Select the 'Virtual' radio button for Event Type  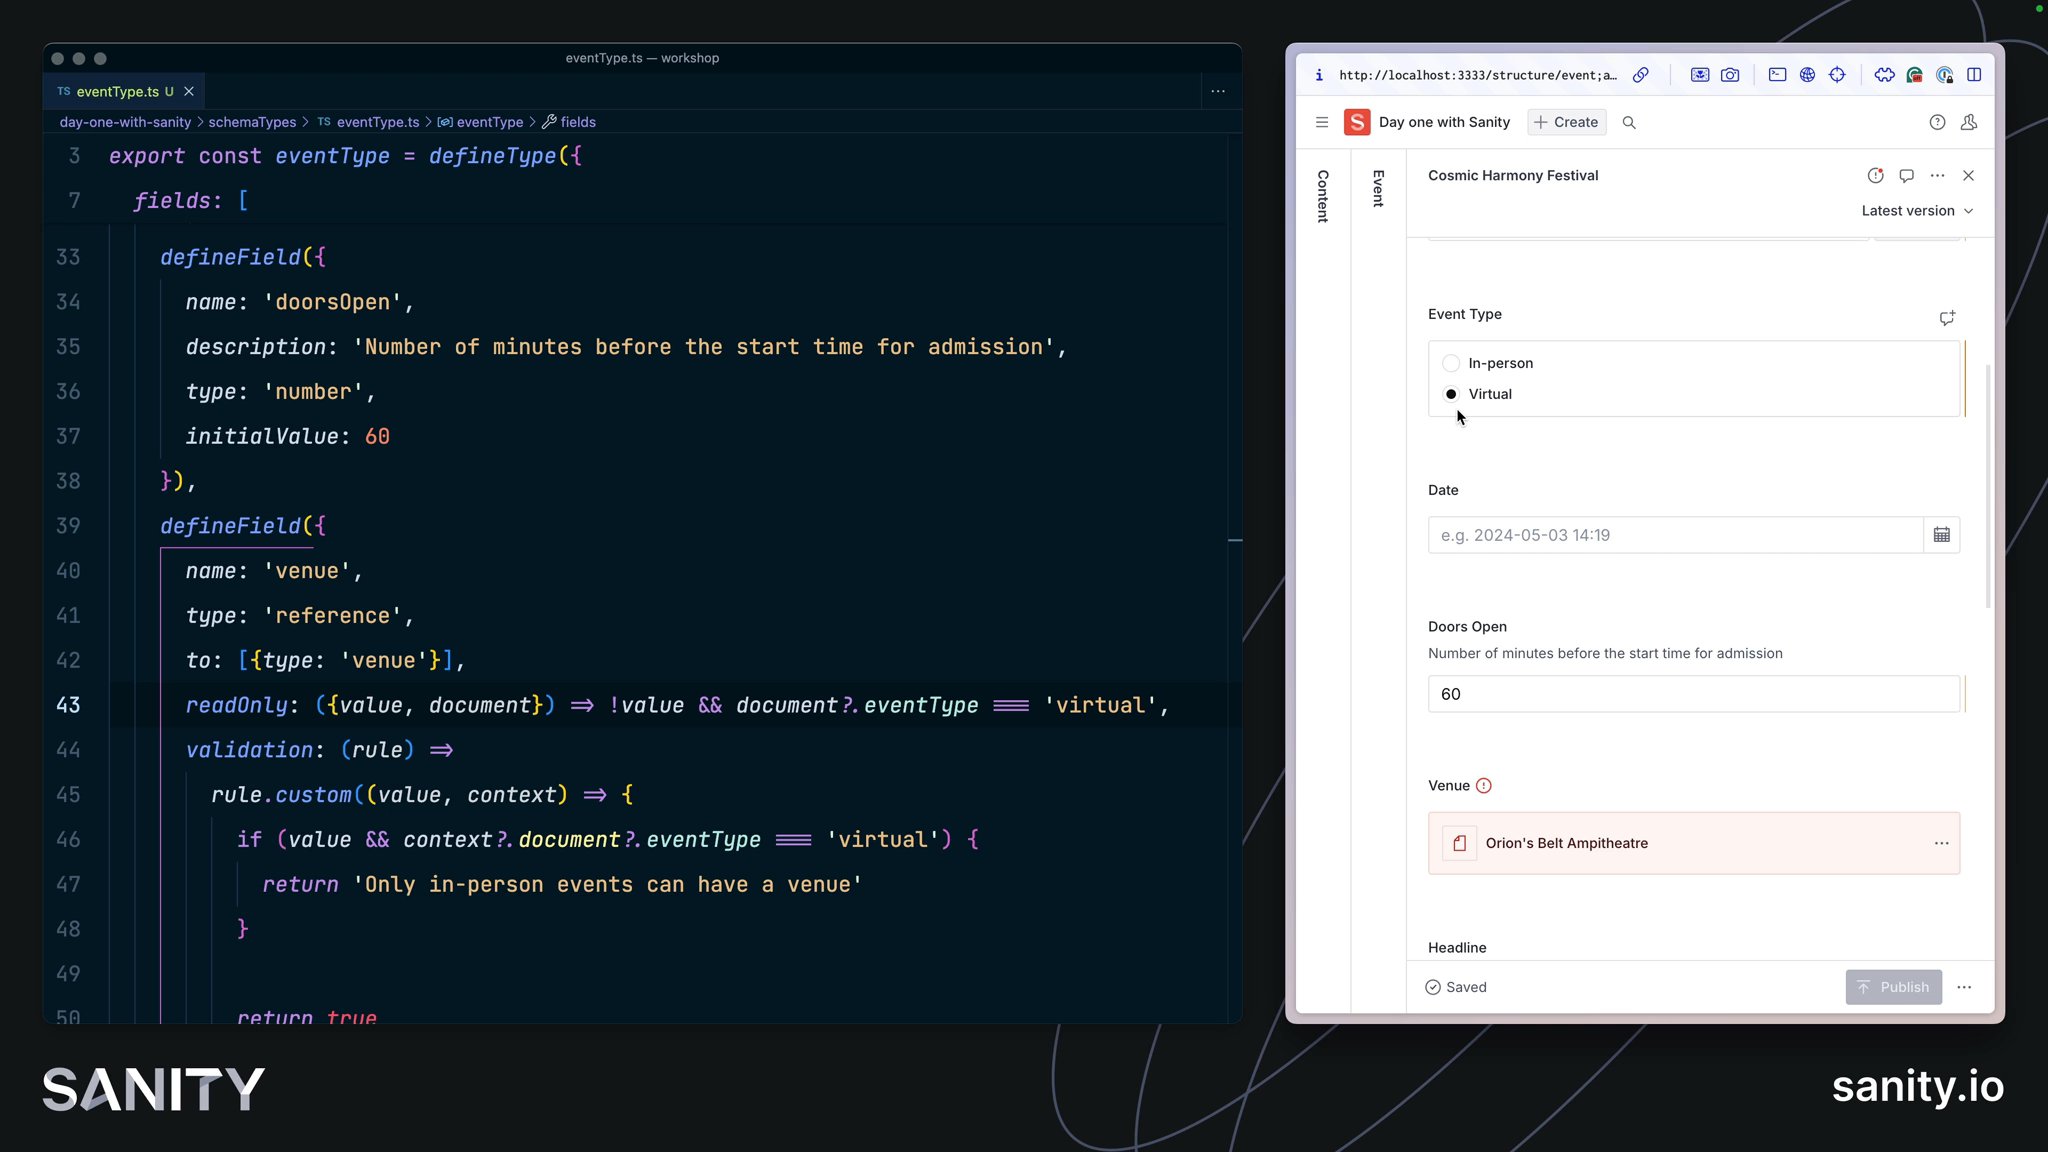click(1450, 394)
